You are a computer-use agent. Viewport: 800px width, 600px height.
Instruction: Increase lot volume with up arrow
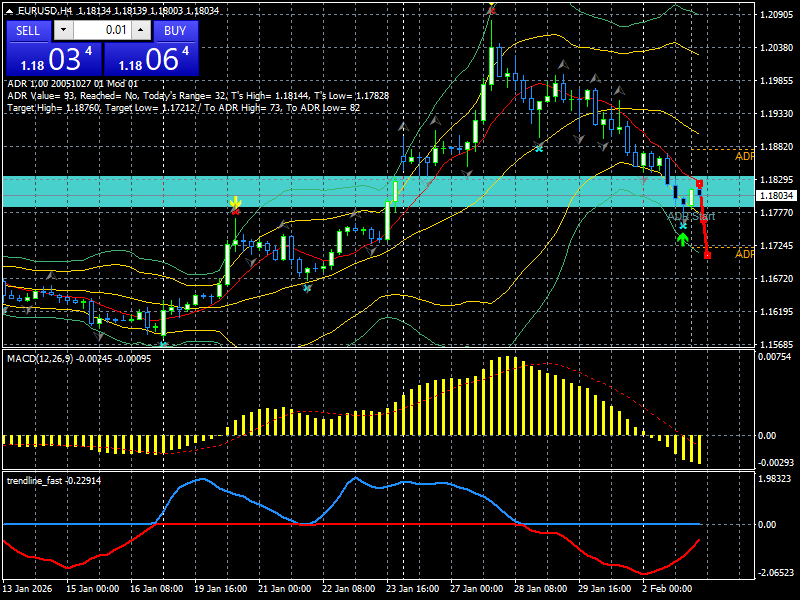(141, 30)
